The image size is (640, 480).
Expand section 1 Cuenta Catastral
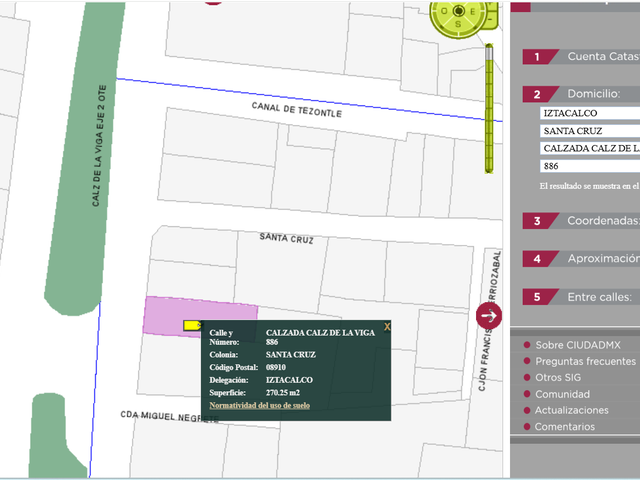[581, 56]
